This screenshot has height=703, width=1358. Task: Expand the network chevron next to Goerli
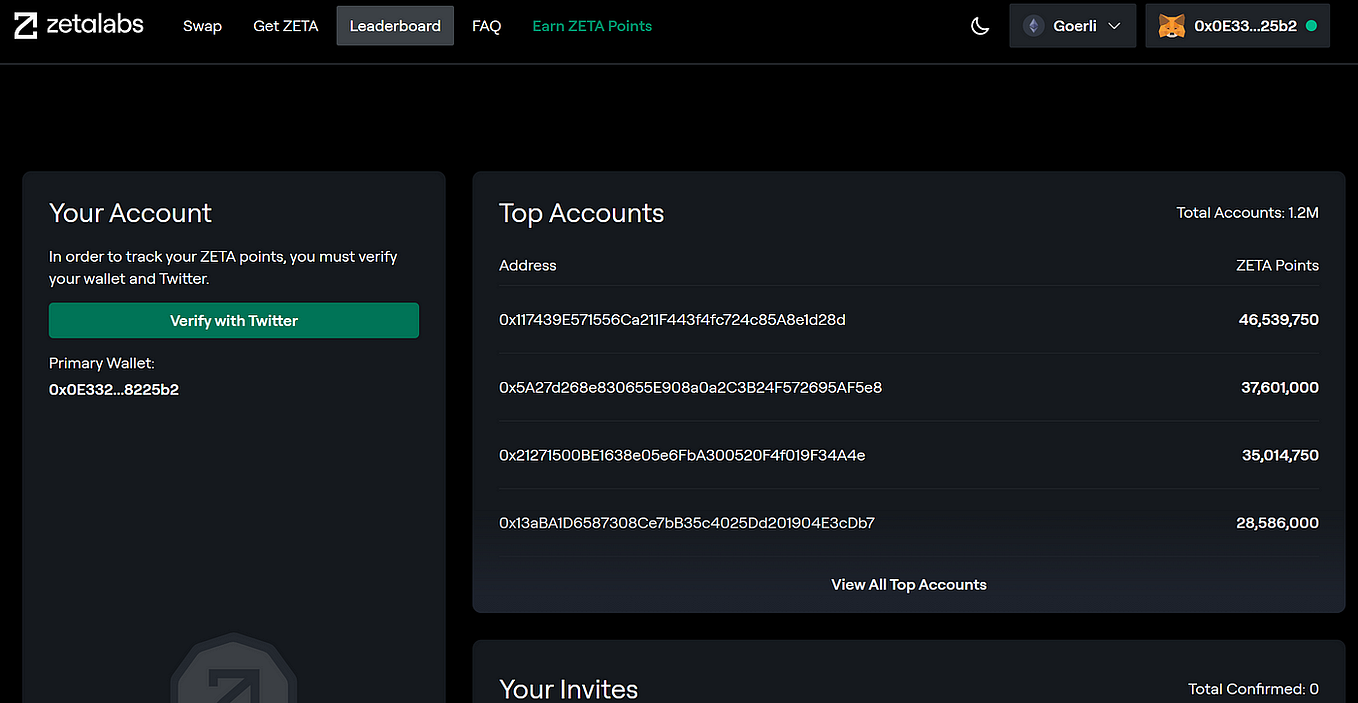1114,25
